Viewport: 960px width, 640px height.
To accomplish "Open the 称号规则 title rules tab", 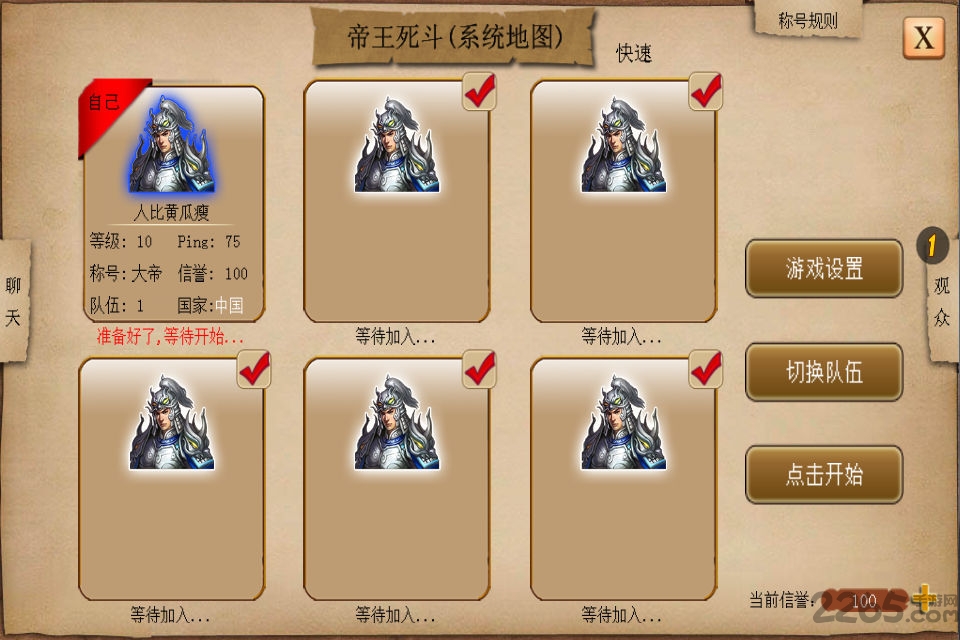I will [x=808, y=20].
